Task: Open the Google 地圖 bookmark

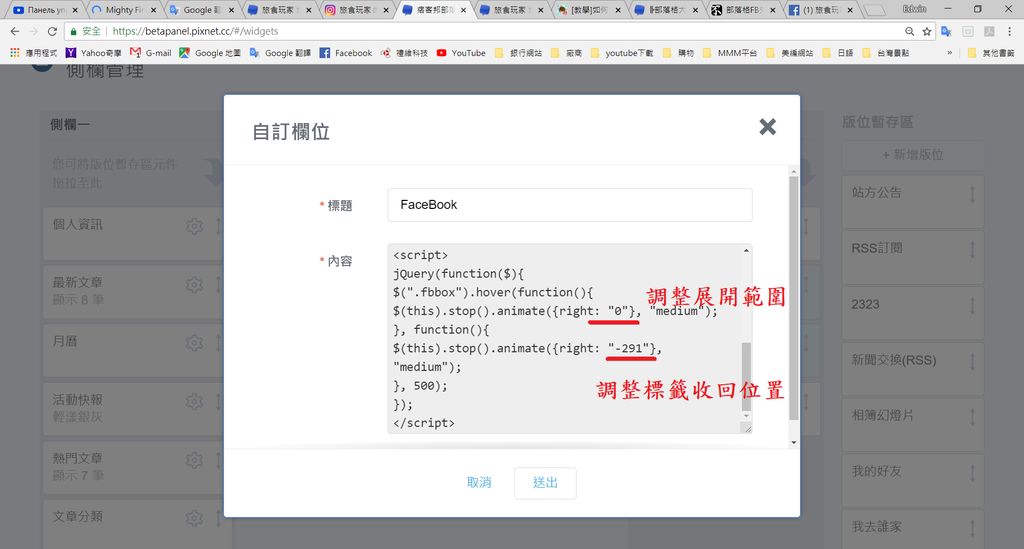Action: [x=210, y=53]
